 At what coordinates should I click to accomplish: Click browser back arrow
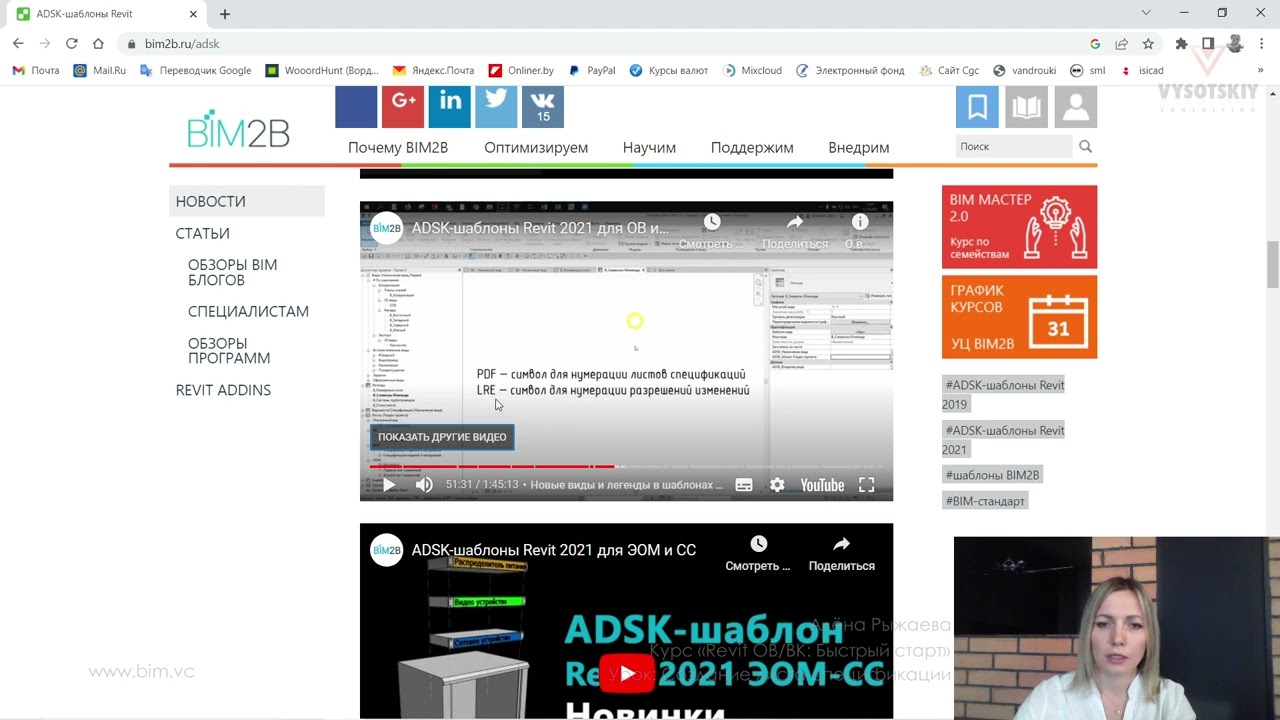coord(18,44)
